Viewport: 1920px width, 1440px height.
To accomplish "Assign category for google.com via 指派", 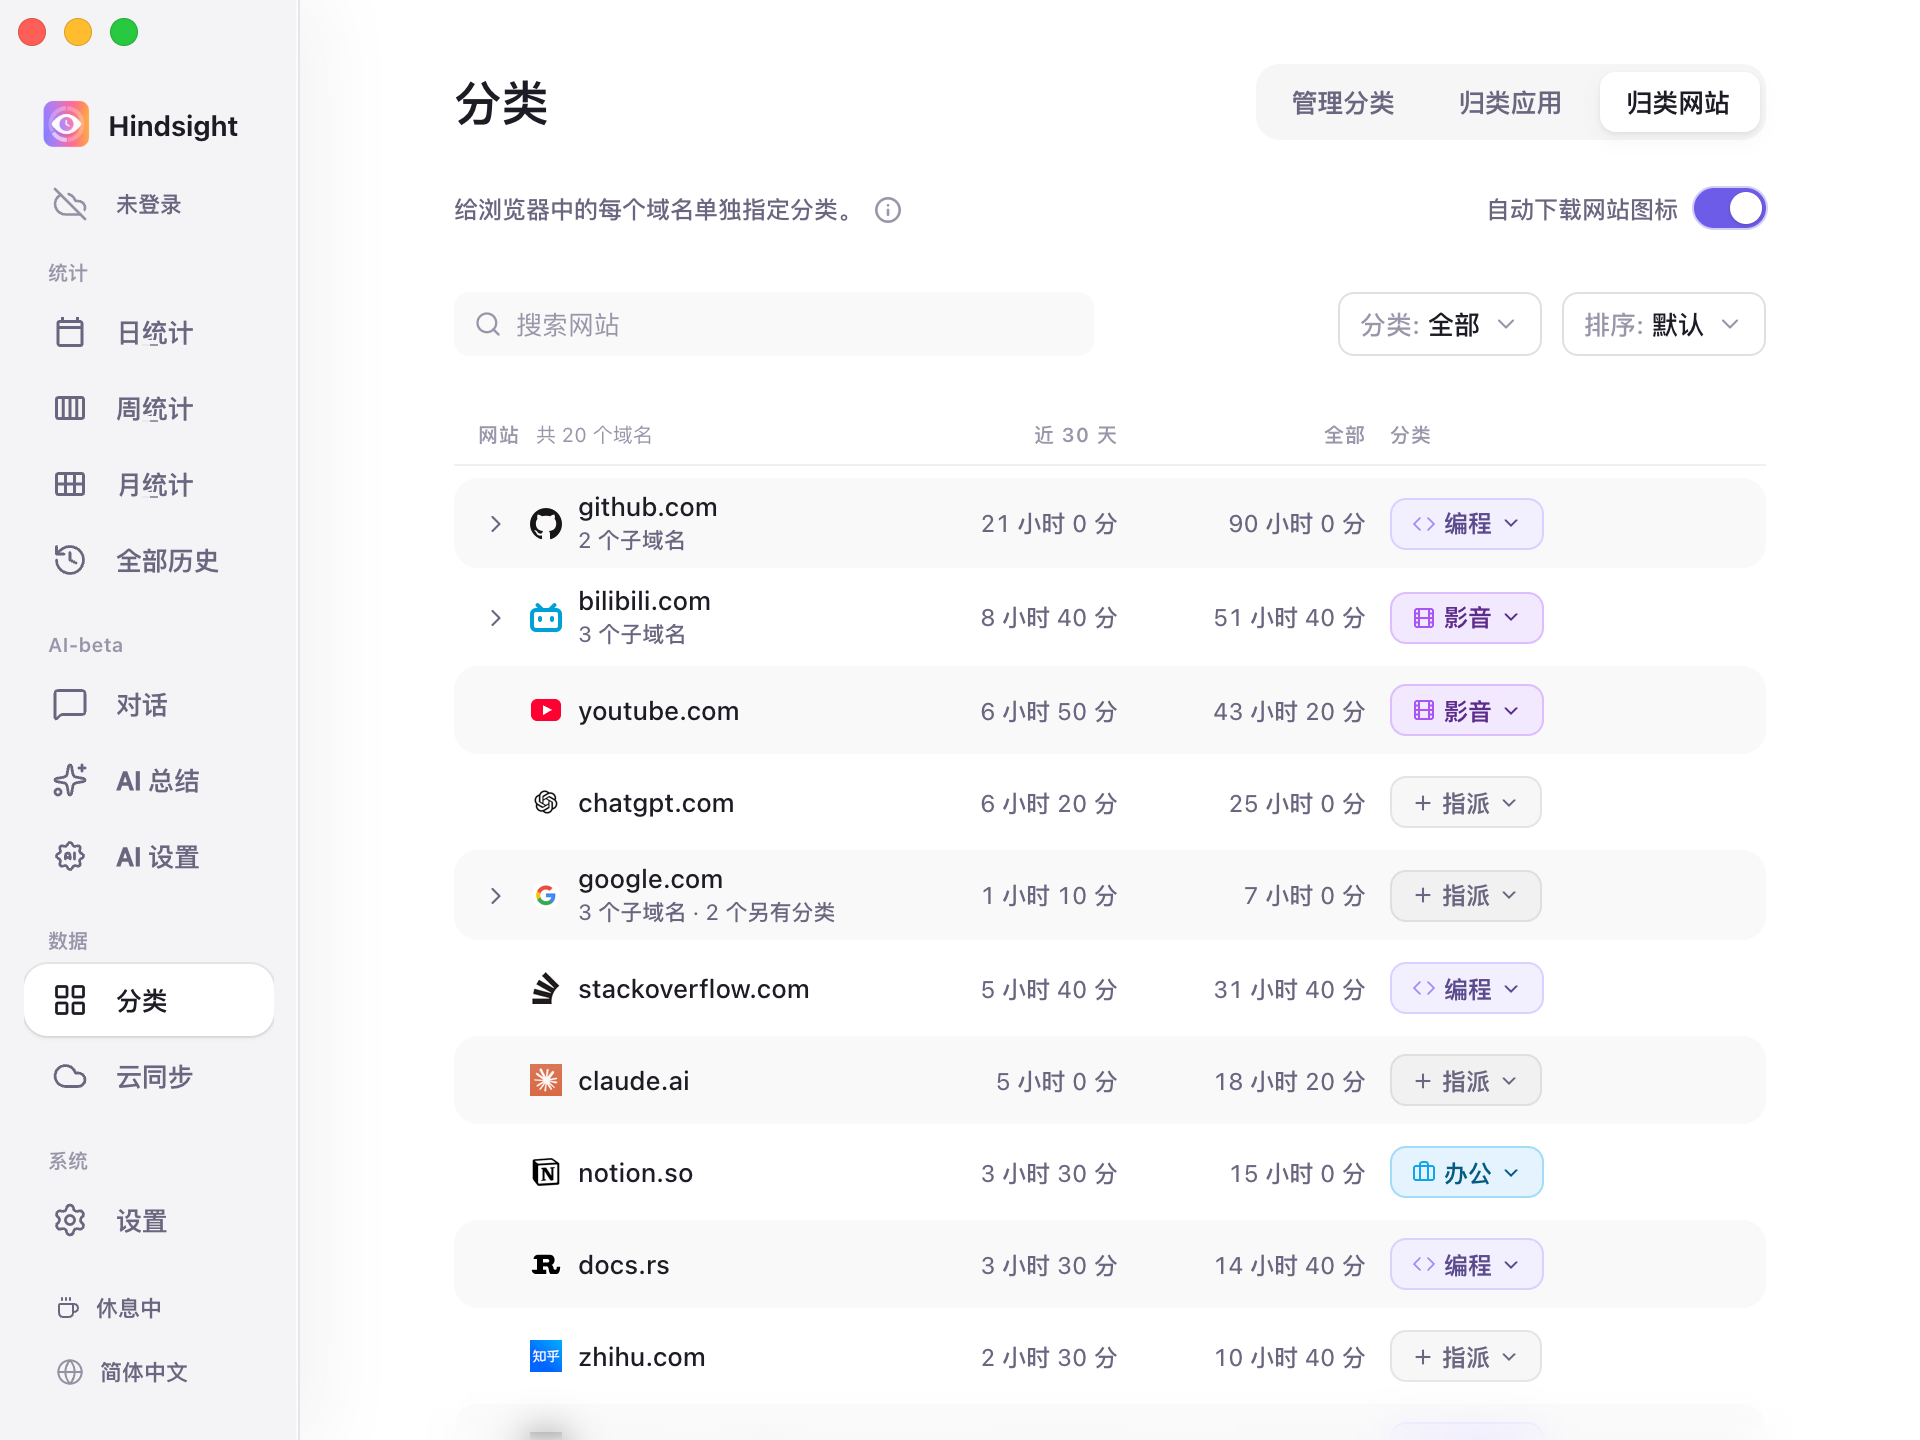I will [x=1466, y=896].
